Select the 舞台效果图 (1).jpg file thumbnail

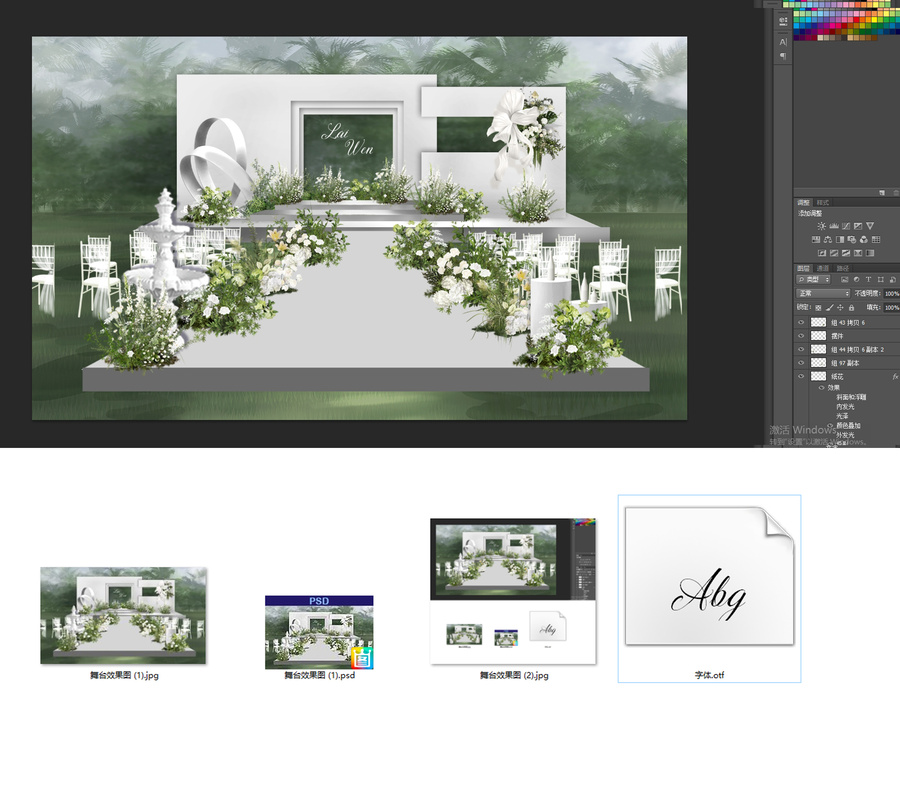123,615
